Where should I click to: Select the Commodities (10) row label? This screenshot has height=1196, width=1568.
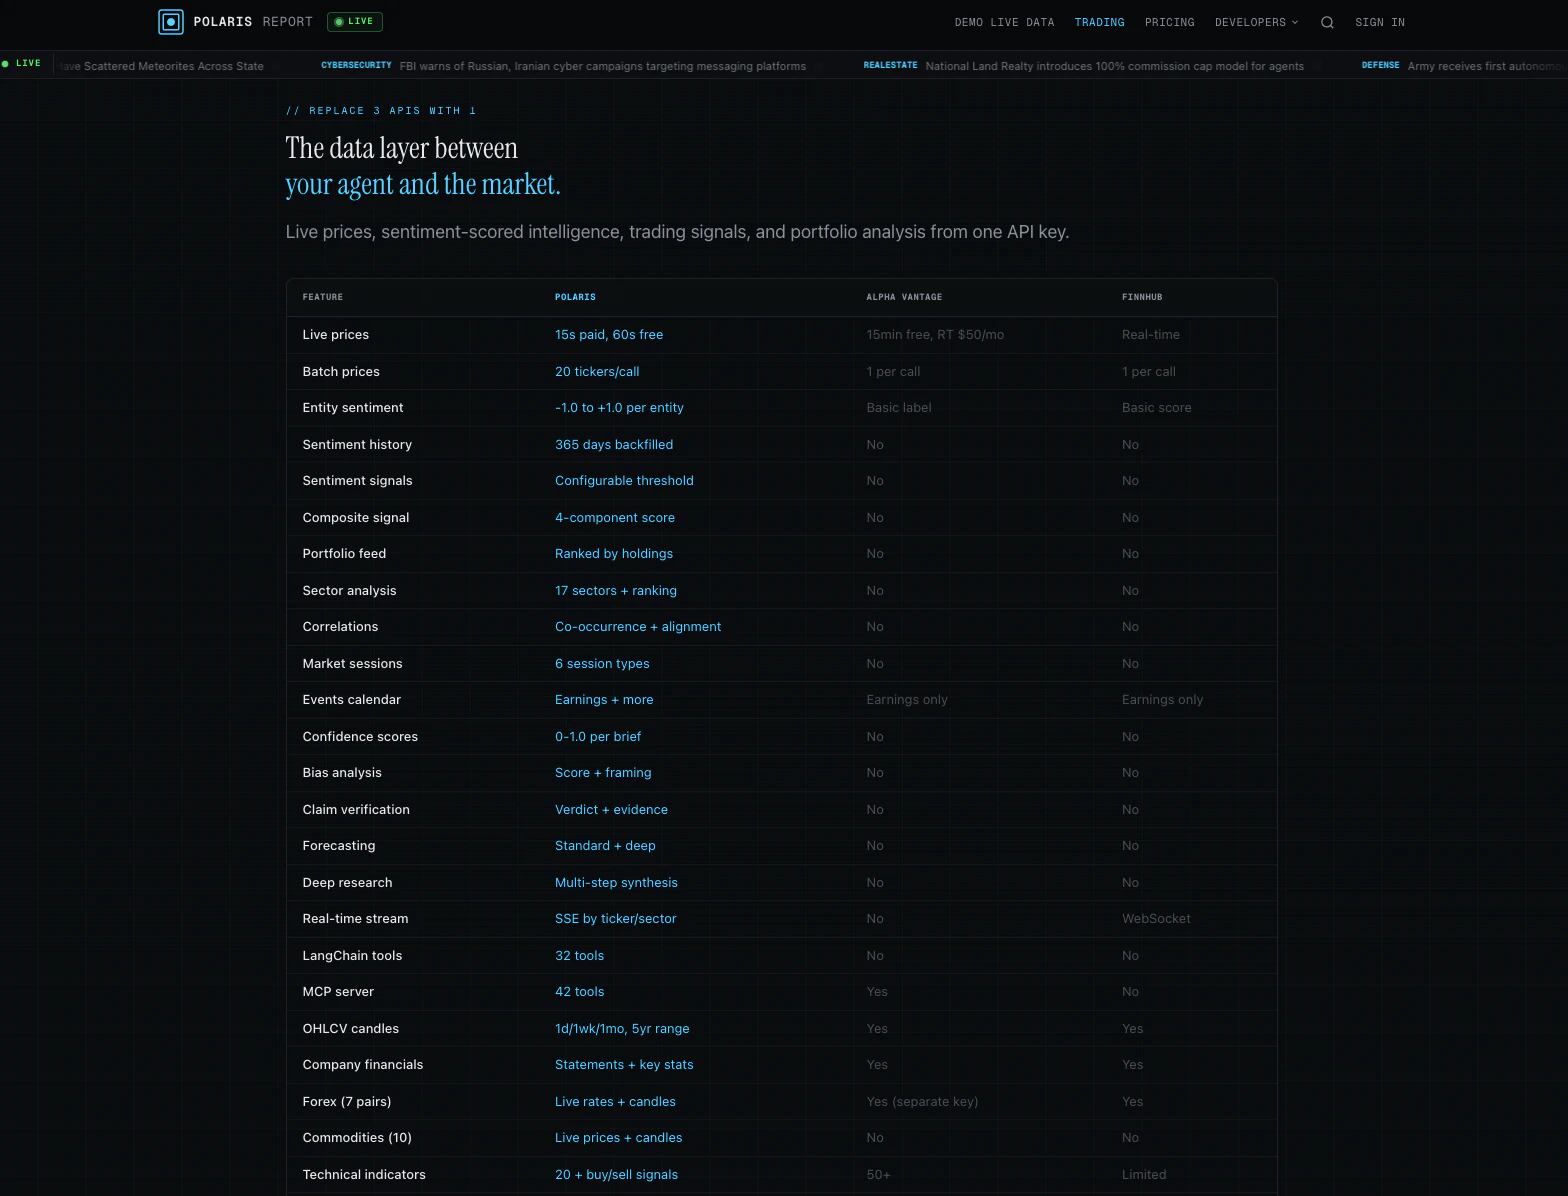coord(357,1138)
